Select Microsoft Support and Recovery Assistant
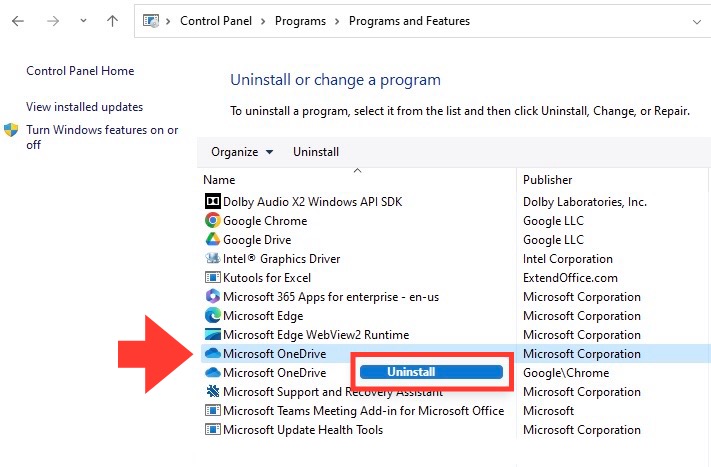 coord(333,392)
